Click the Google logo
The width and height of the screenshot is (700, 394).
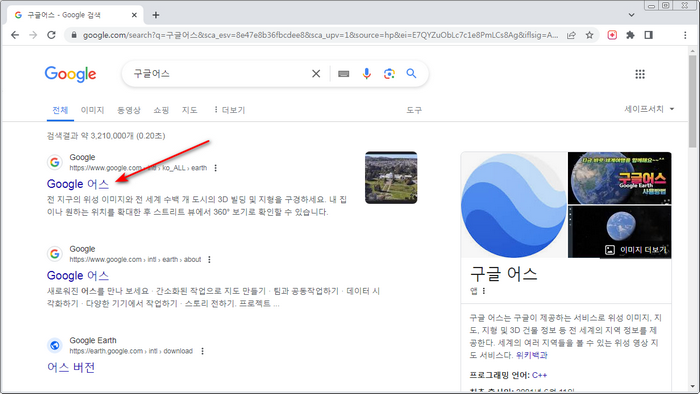point(71,74)
